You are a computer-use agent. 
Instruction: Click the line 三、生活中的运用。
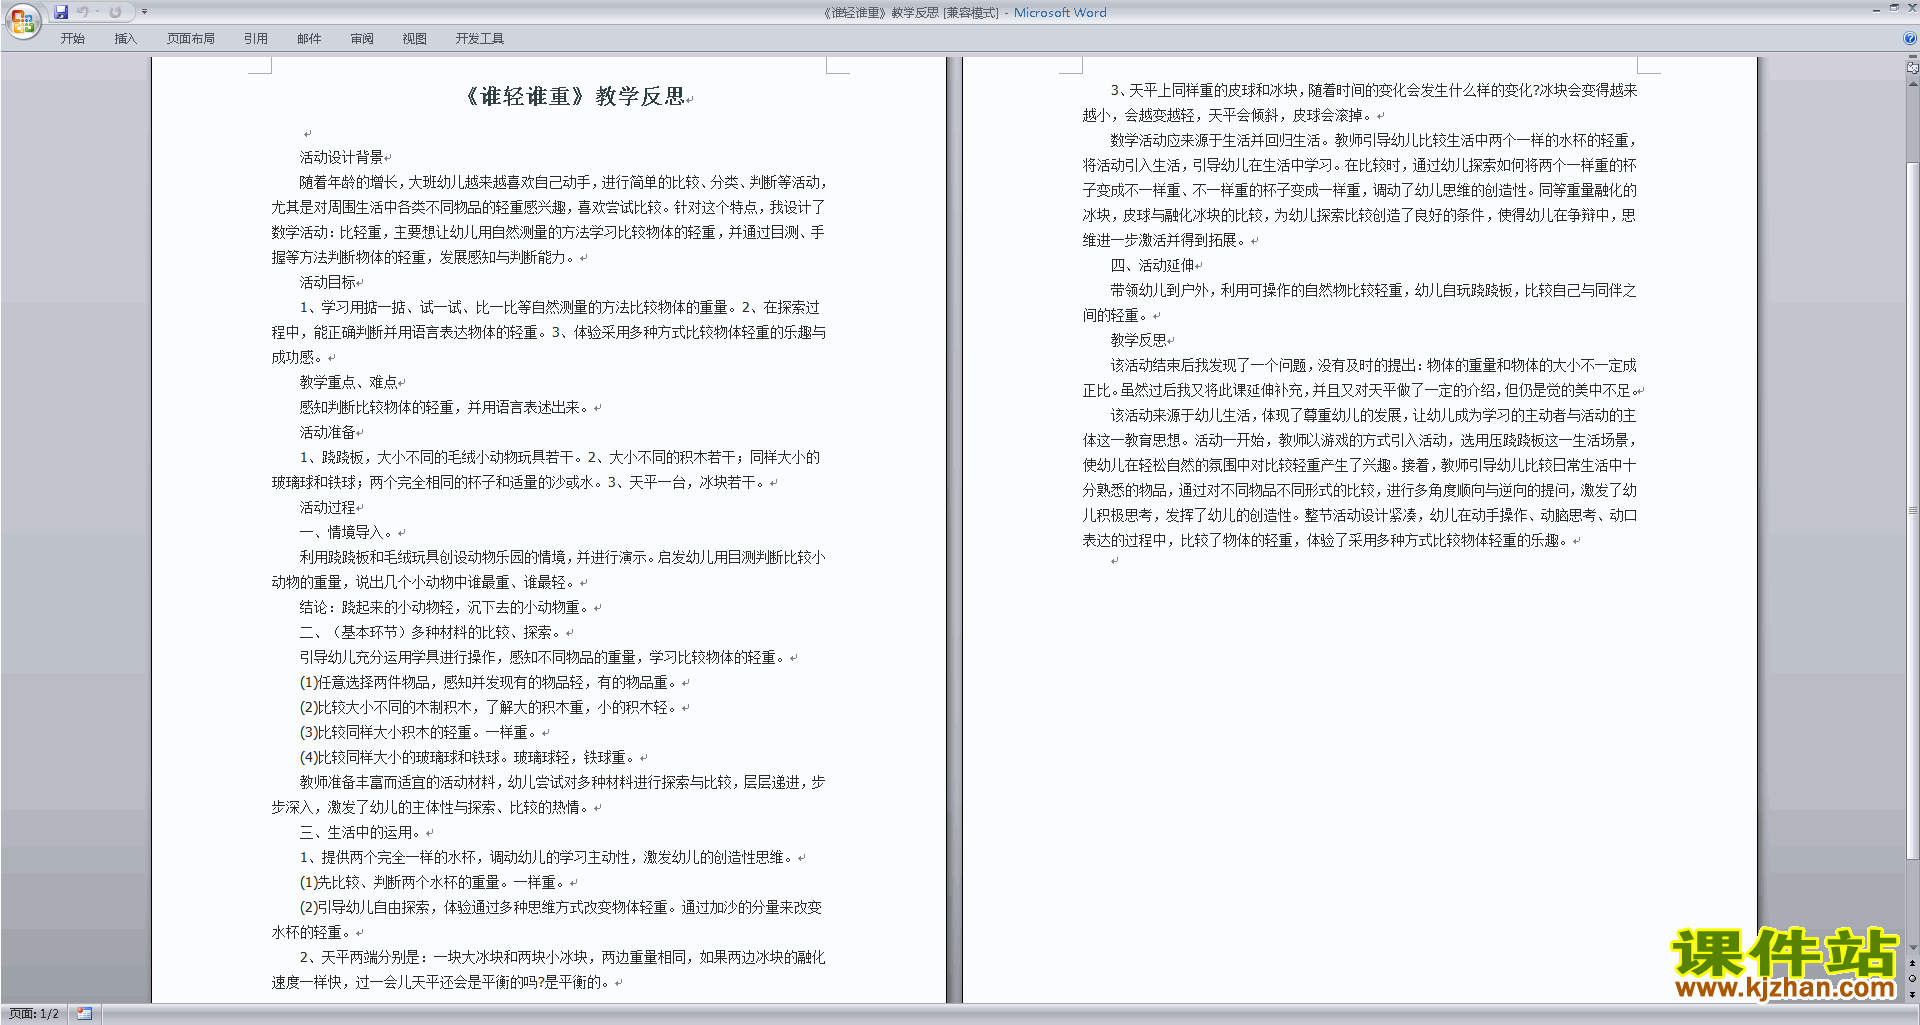(x=363, y=832)
